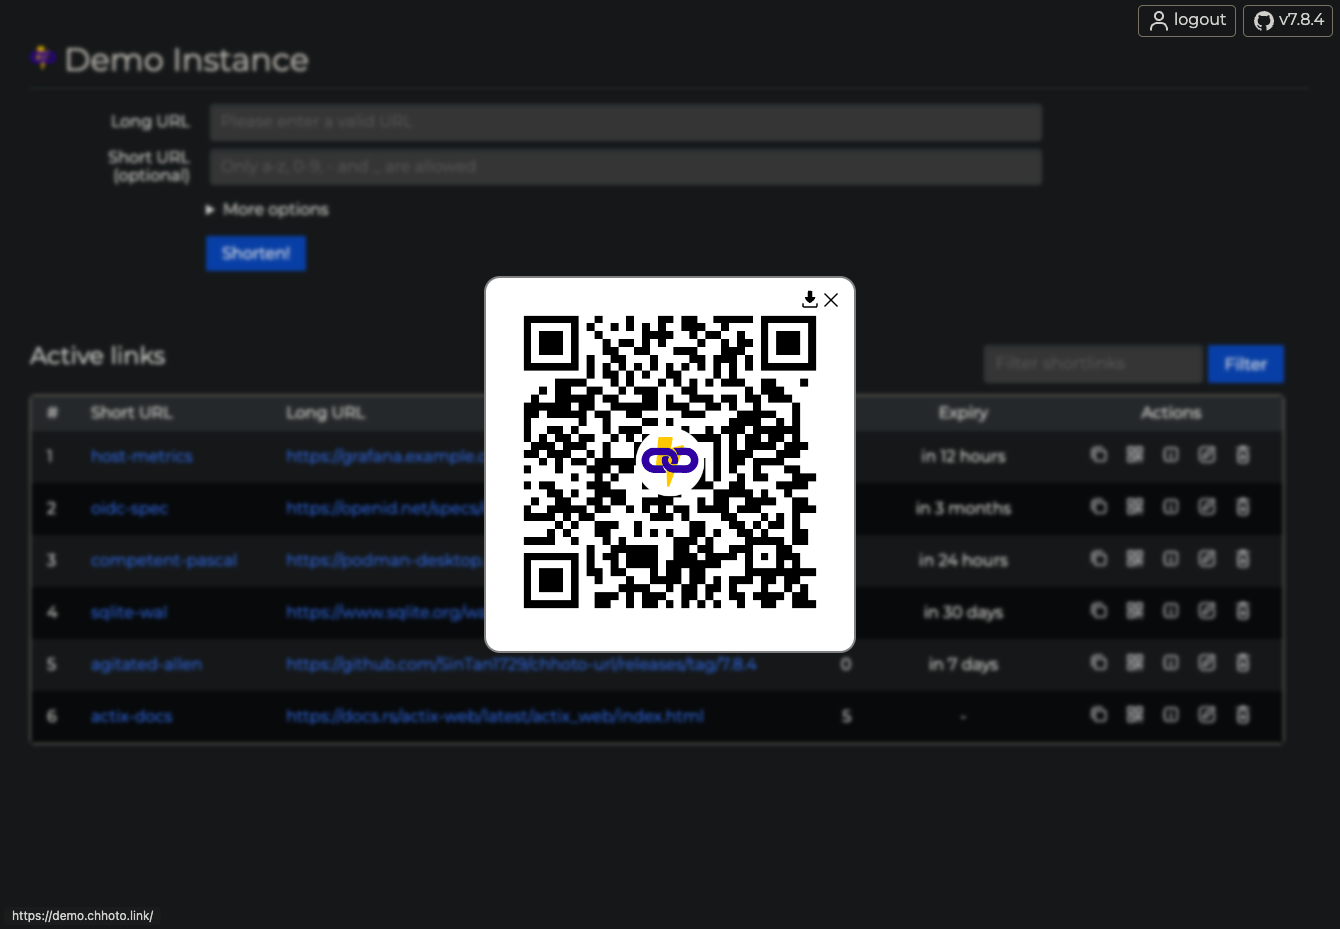Delete the competent-pascal link
This screenshot has height=929, width=1340.
(1243, 558)
